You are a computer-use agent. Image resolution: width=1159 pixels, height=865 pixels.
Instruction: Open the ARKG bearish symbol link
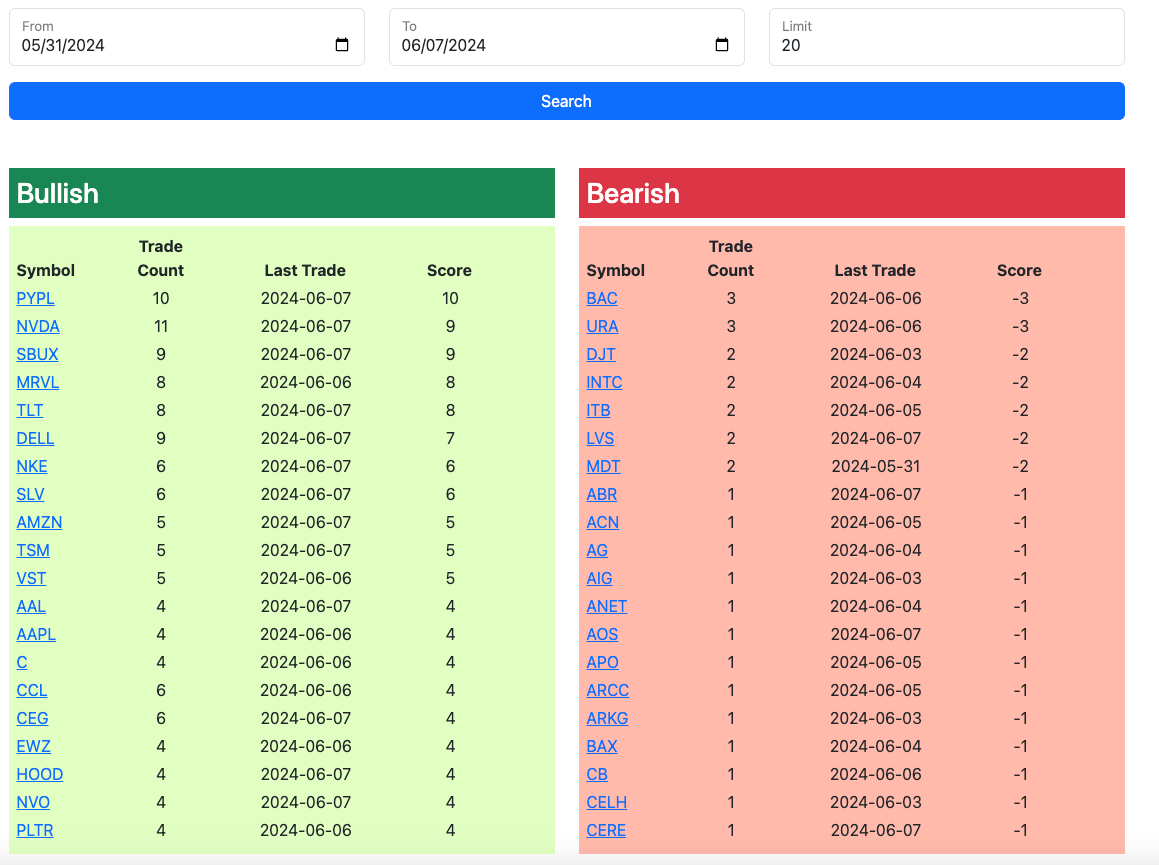(x=608, y=719)
